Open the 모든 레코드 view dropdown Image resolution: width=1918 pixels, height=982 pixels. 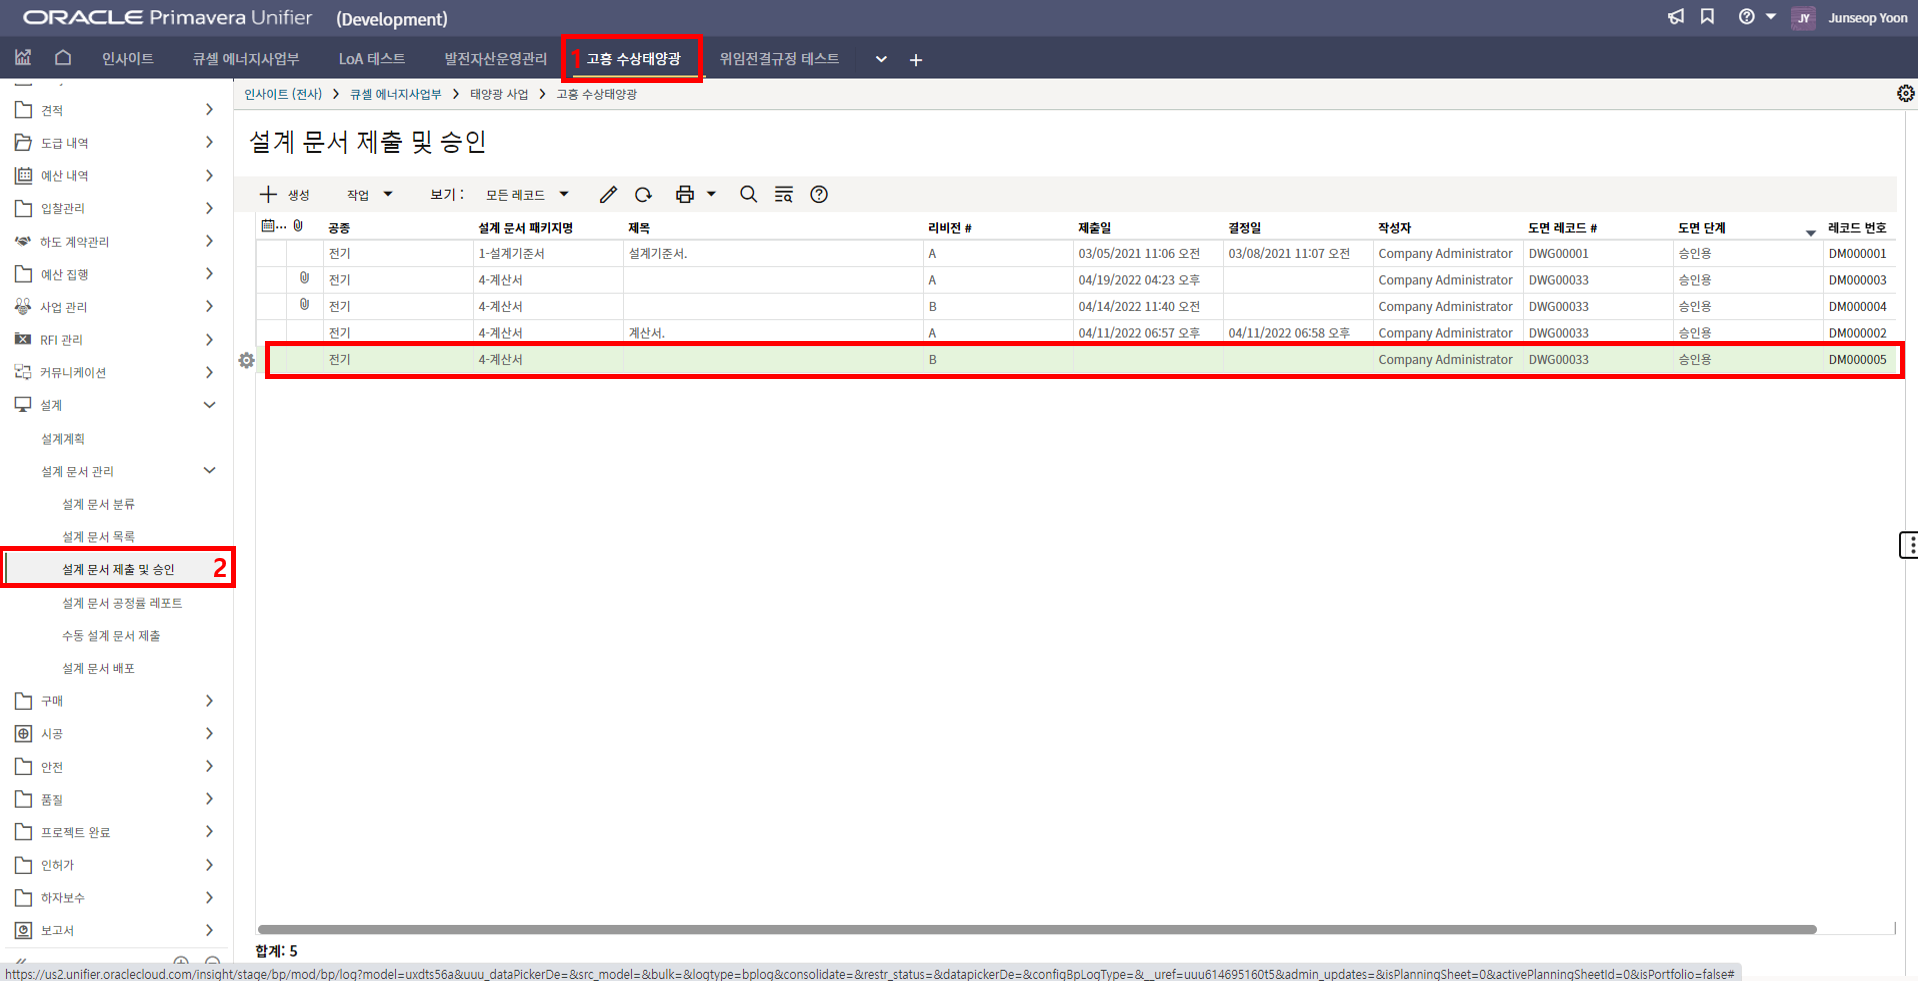[526, 195]
